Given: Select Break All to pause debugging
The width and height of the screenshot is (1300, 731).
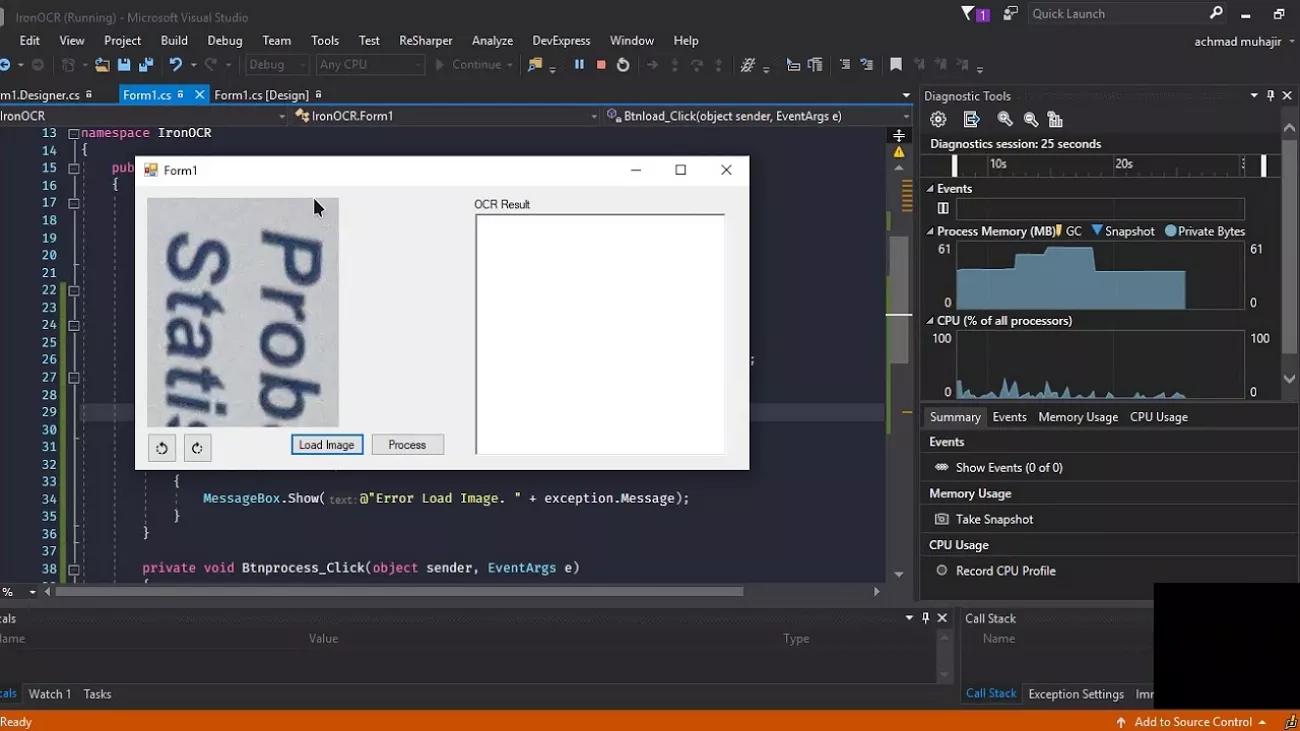Looking at the screenshot, I should [x=579, y=64].
